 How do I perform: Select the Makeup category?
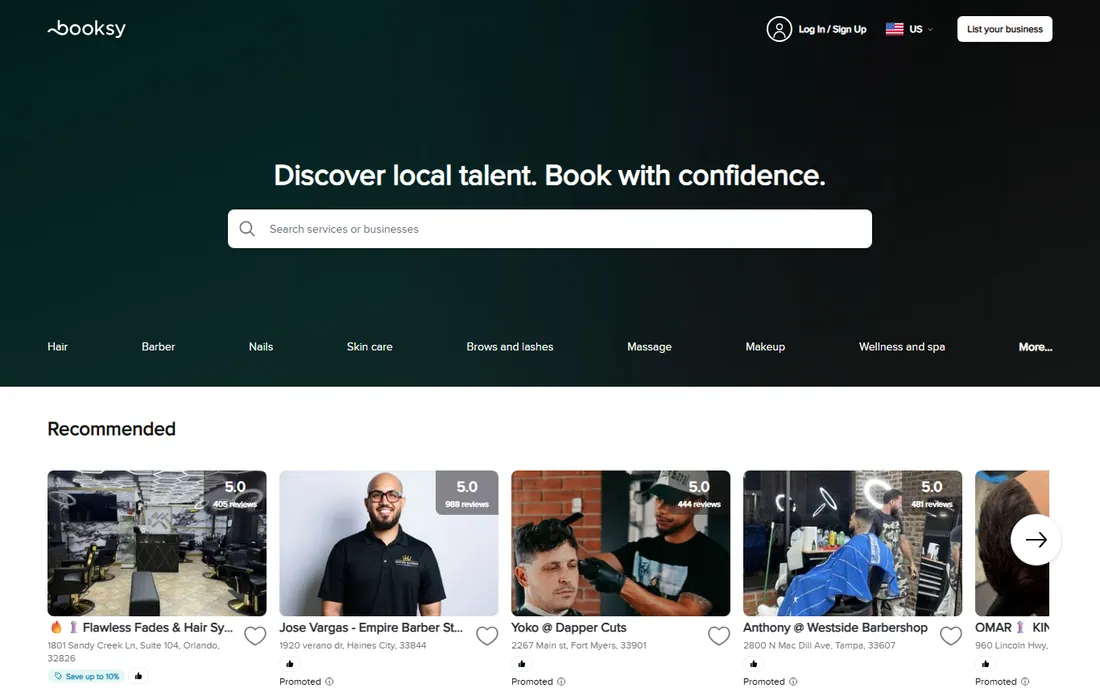coord(765,346)
